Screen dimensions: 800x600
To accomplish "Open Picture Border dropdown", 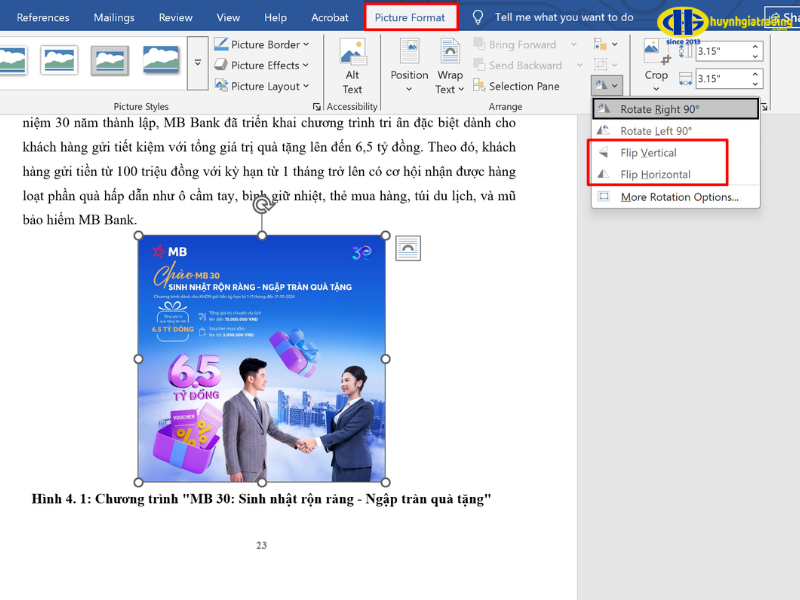I will point(262,44).
